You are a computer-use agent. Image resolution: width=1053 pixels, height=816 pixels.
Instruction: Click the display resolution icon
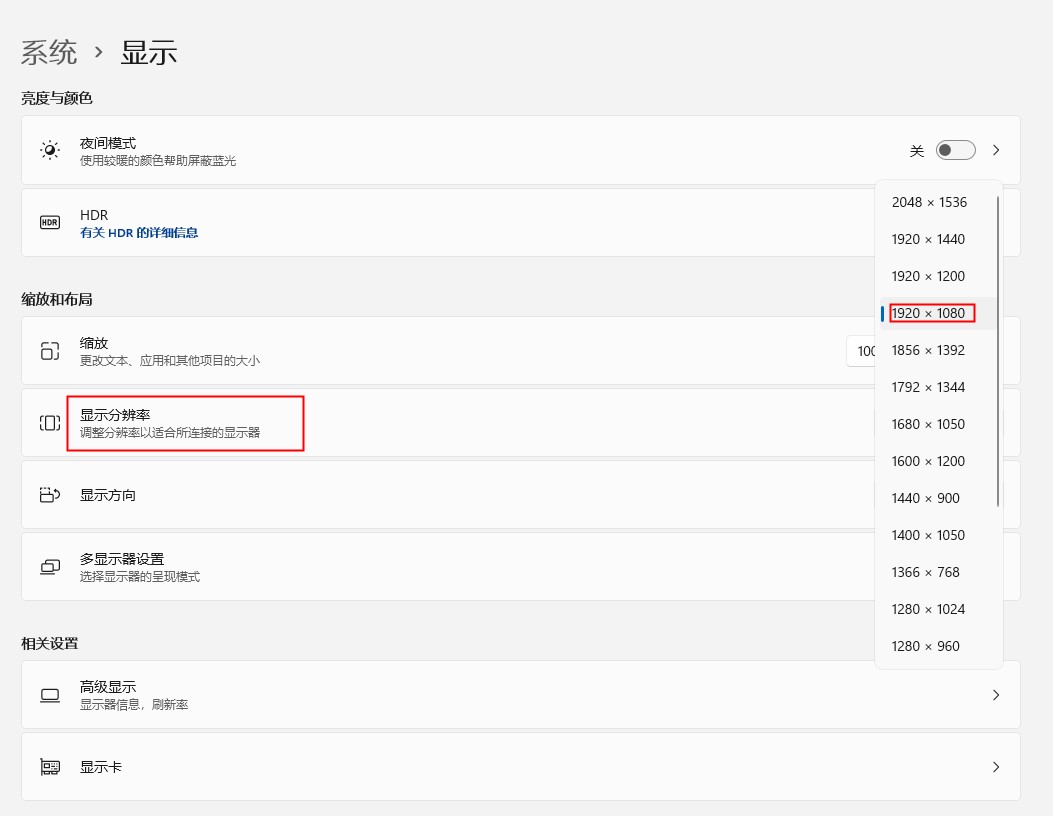point(50,423)
